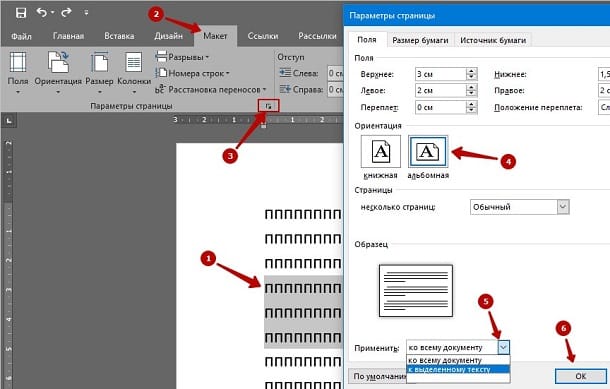
Task: Click the По умолчанию button
Action: pos(377,376)
